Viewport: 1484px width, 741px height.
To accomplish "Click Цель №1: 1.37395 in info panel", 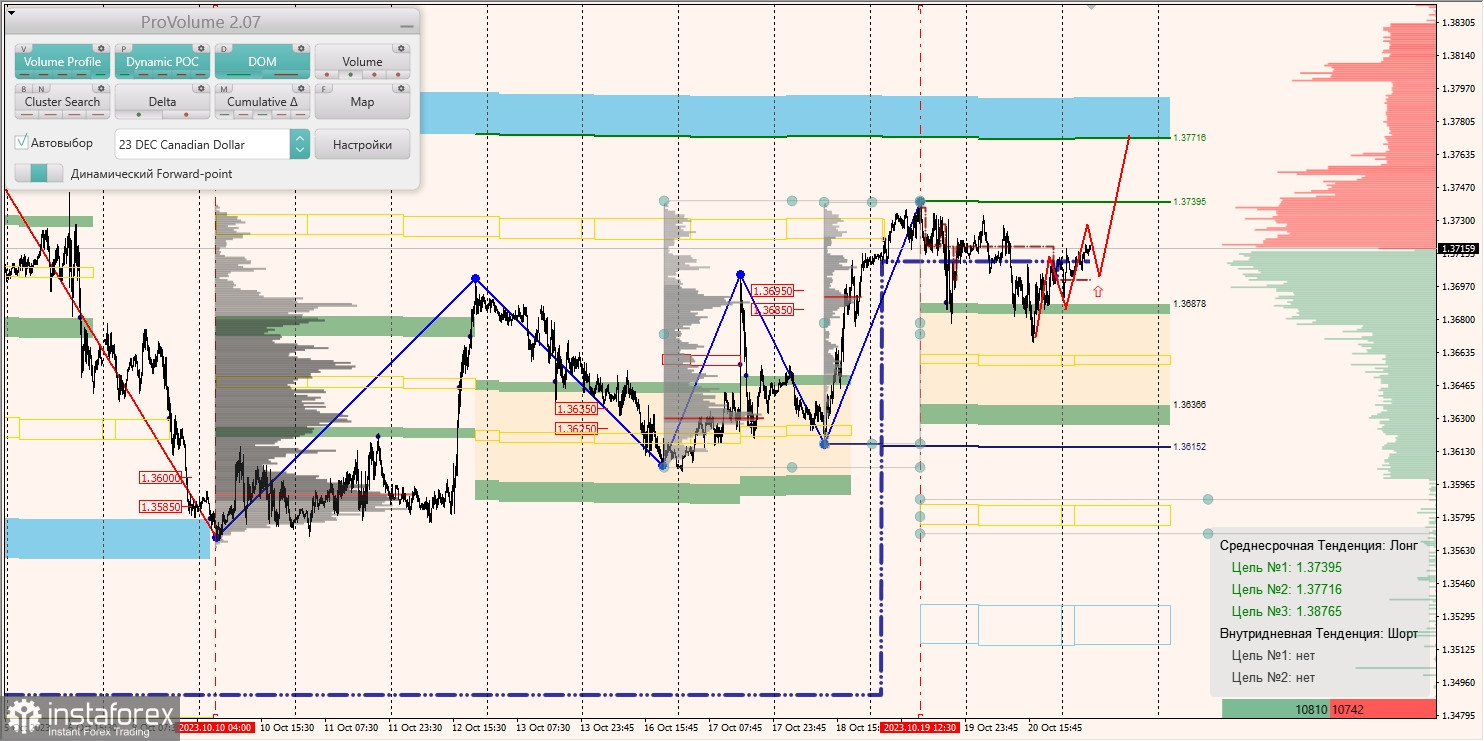I will click(x=1287, y=567).
